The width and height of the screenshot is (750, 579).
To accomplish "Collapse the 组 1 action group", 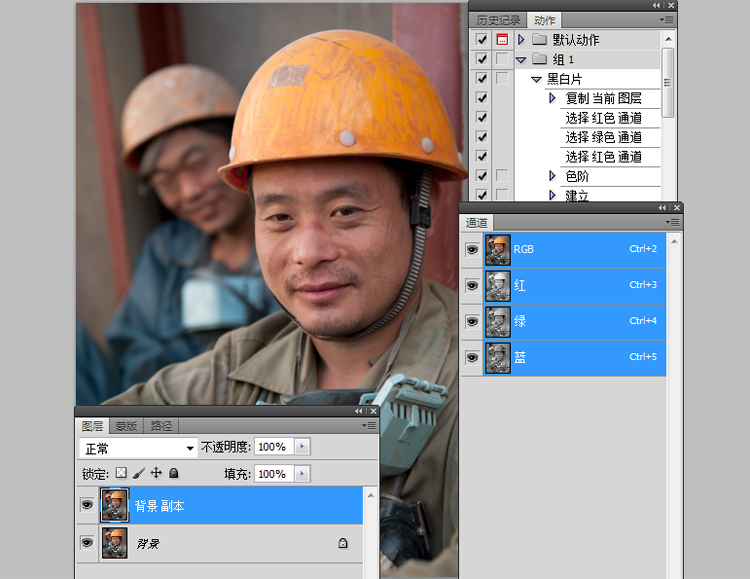I will pos(521,60).
